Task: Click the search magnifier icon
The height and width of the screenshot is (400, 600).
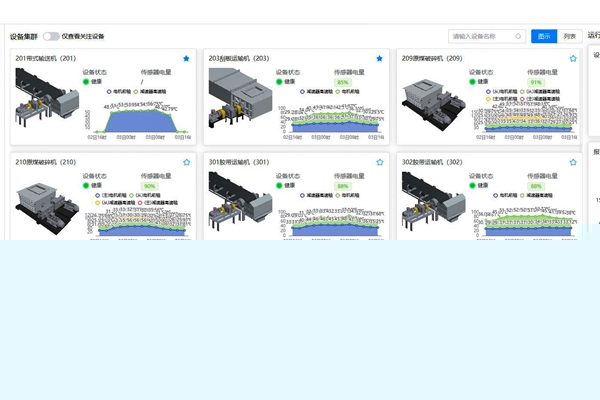Action: pos(518,36)
